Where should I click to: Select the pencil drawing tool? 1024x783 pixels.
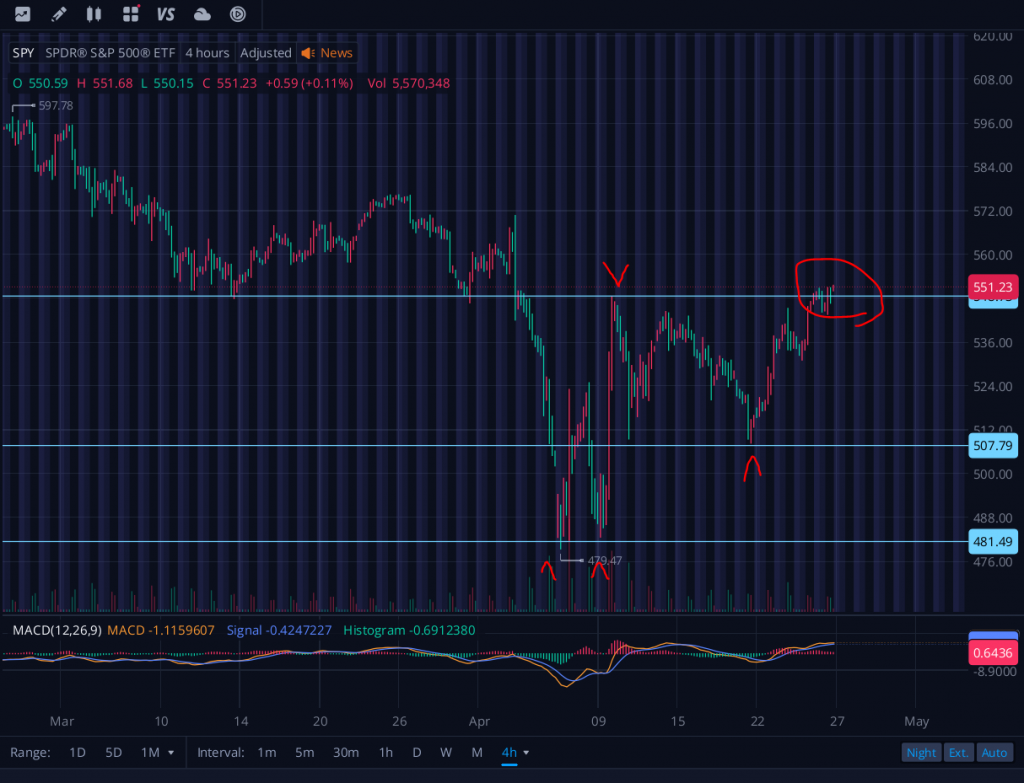(x=59, y=14)
